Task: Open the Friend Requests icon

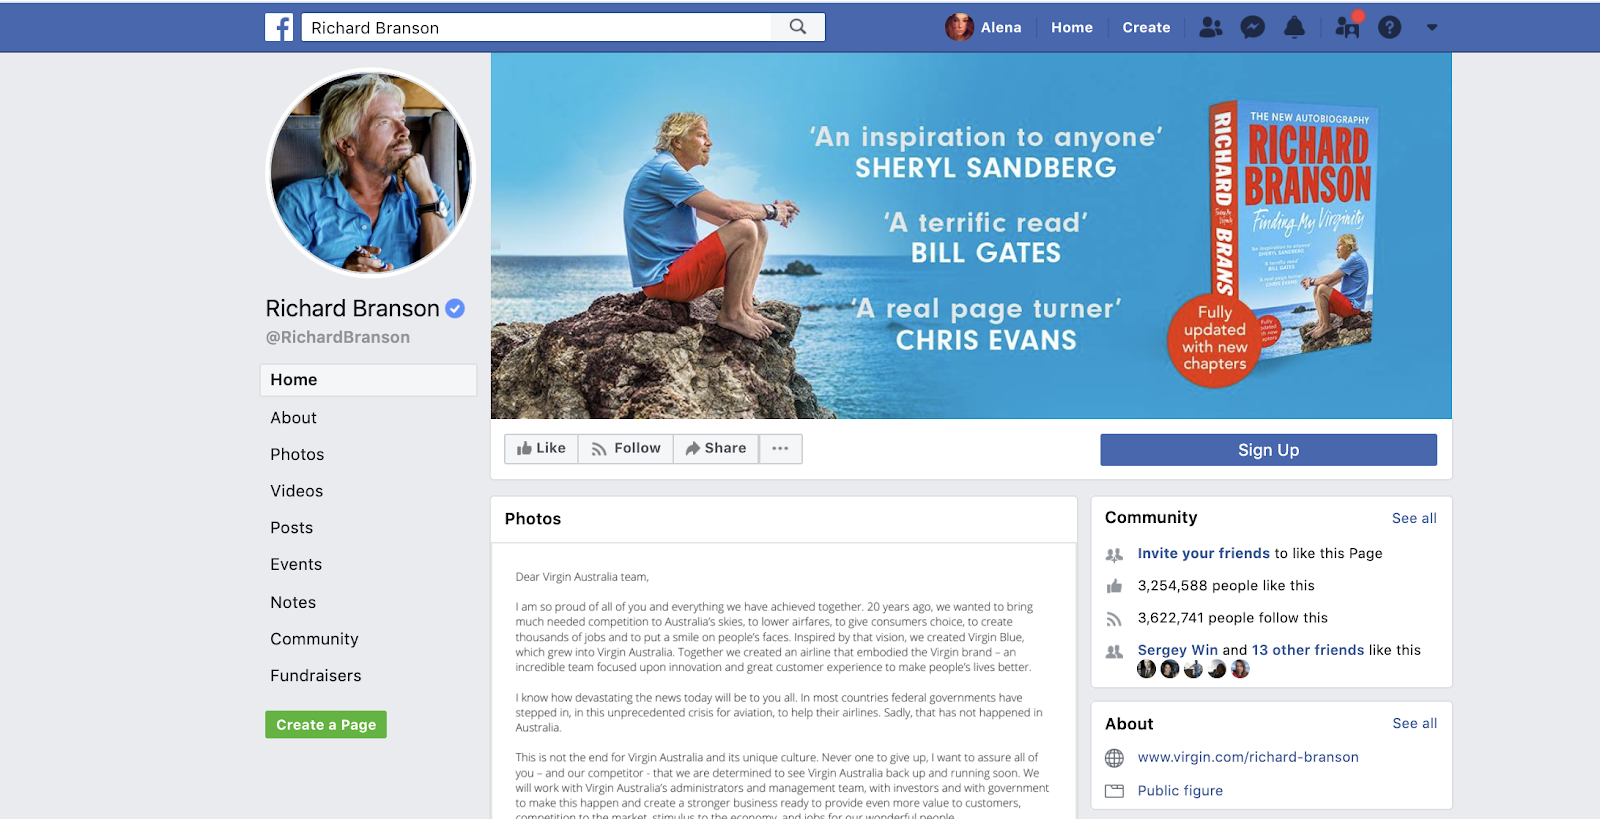Action: pyautogui.click(x=1211, y=27)
